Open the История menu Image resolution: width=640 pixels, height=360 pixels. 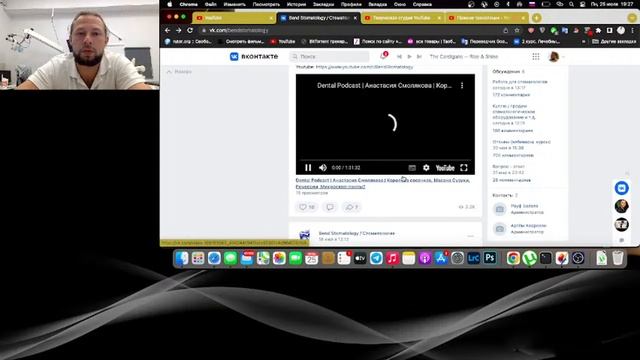(296, 4)
